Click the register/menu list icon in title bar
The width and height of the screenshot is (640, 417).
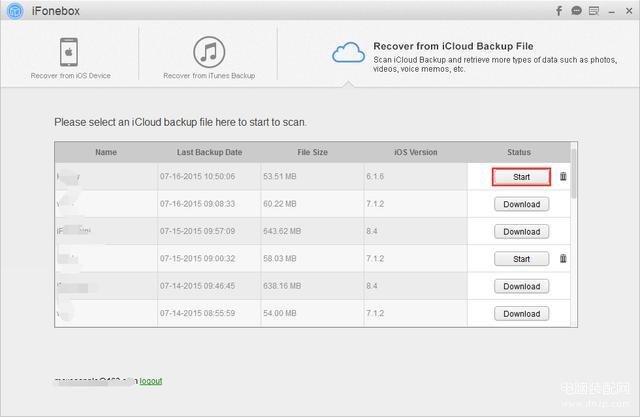click(x=594, y=11)
